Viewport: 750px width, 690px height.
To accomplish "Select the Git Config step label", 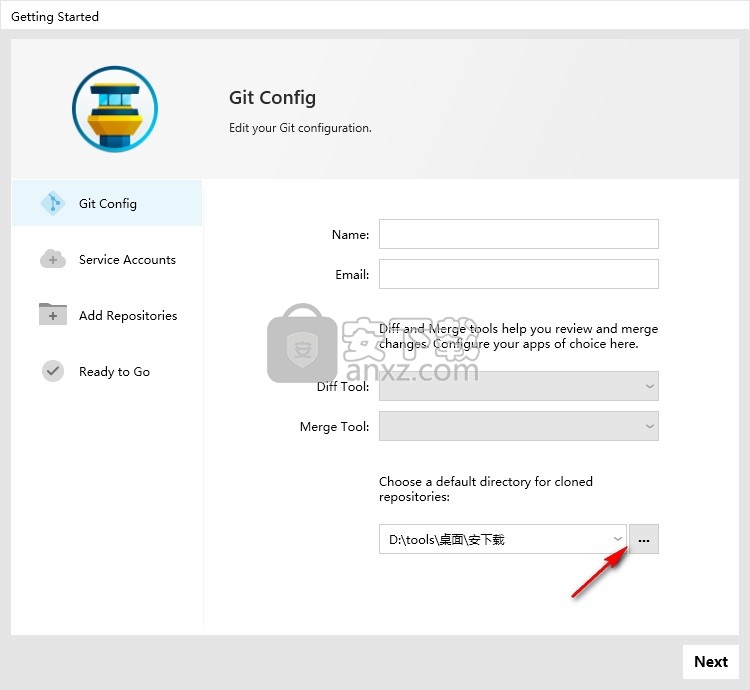I will [108, 204].
